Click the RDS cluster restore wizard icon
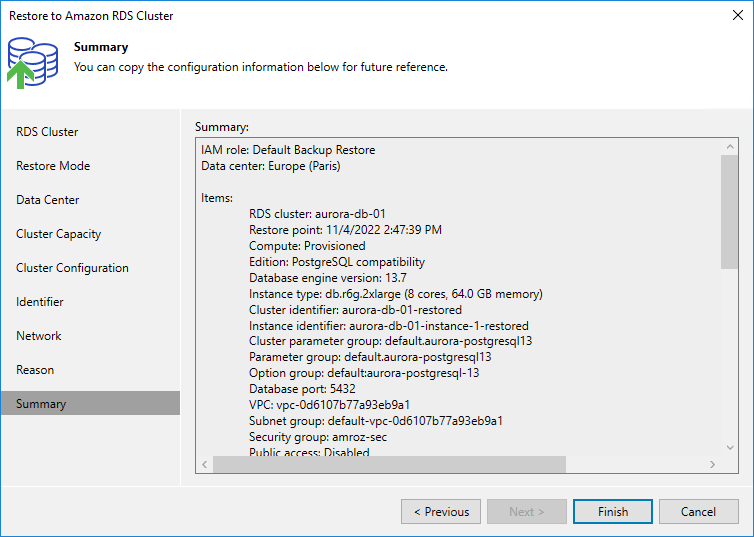Screen dimensions: 754x537 click(33, 62)
